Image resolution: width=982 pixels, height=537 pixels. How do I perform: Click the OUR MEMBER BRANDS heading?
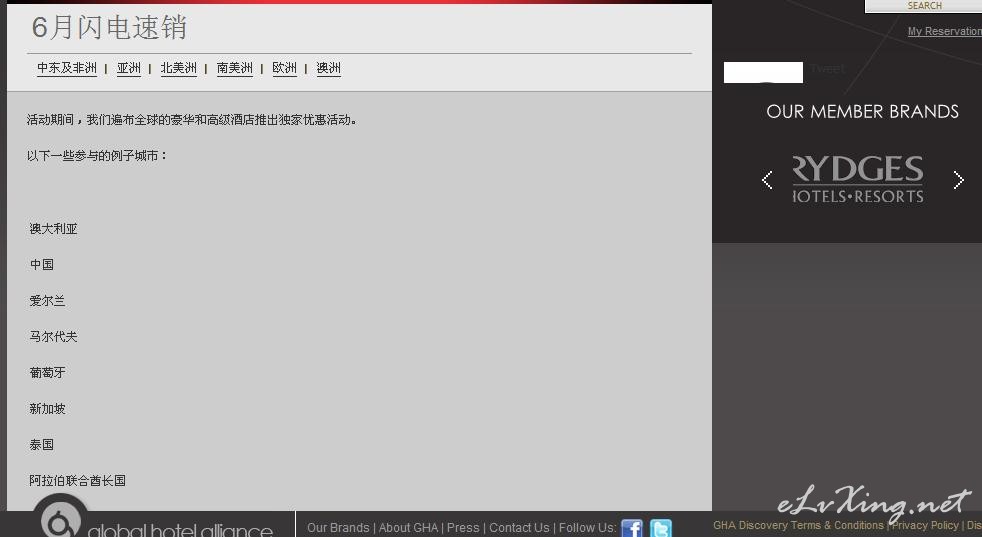click(862, 112)
